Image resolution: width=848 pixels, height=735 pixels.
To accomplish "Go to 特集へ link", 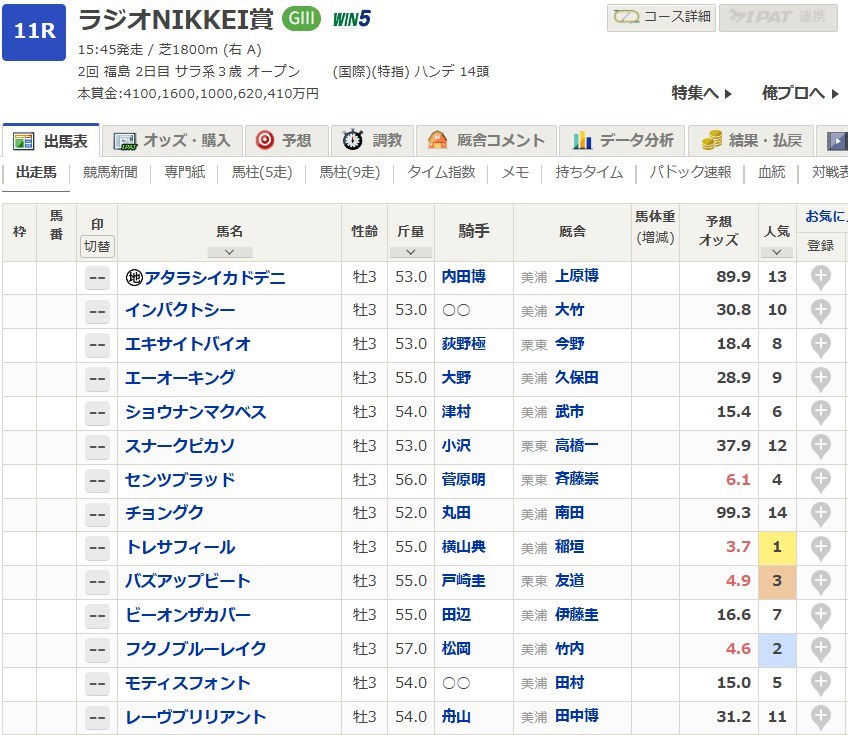I will click(x=701, y=94).
